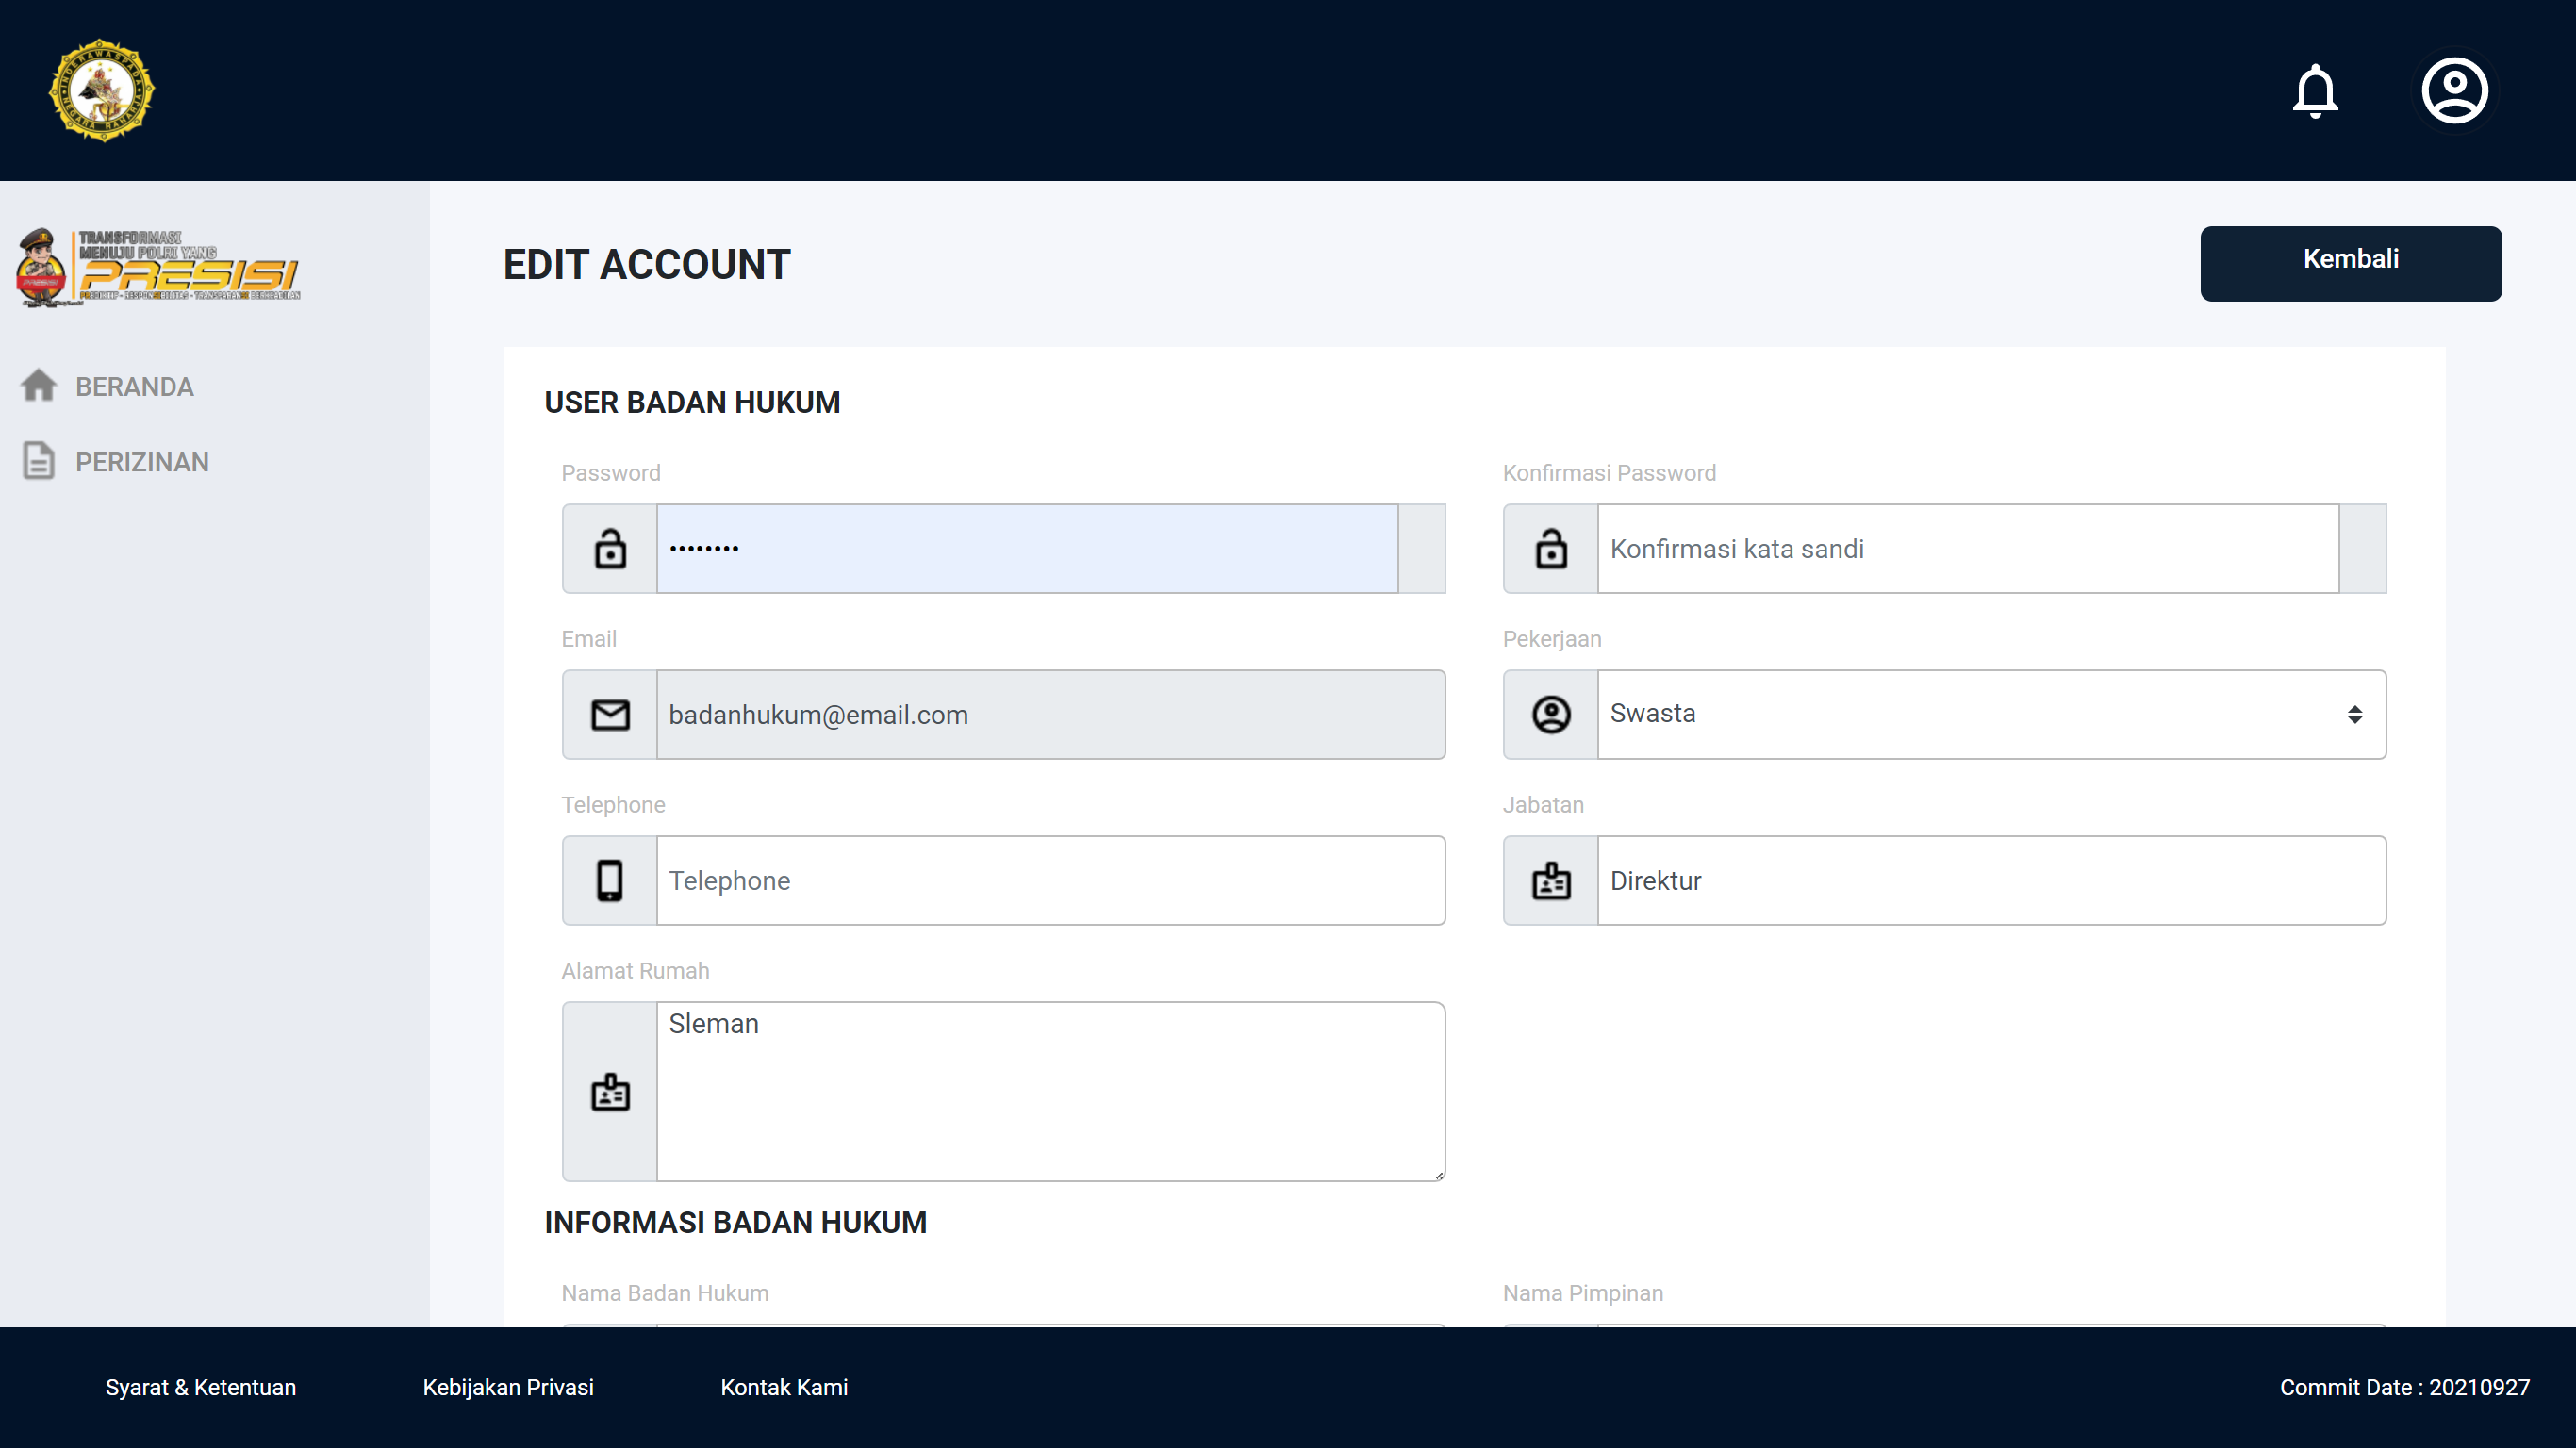The image size is (2576, 1448).
Task: Open PERIZINAN in the sidebar
Action: 142,462
